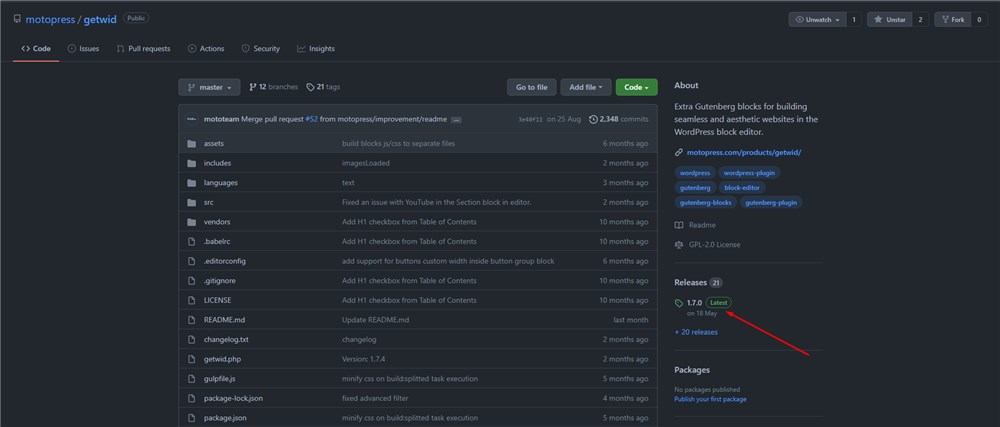
Task: Click the link icon beside motopress.com URL
Action: coord(679,153)
